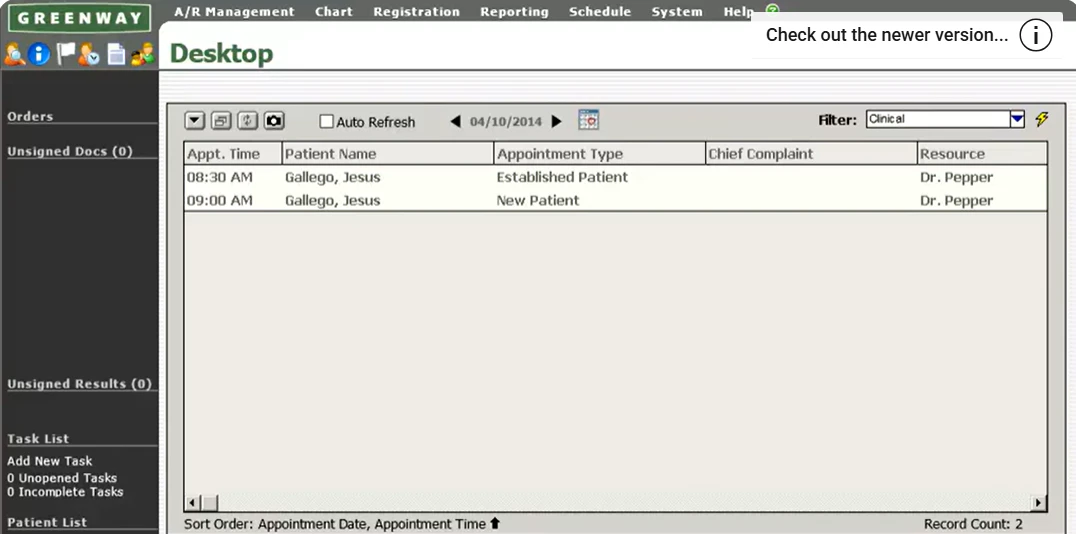Sort by Patient Name column header

coord(388,154)
